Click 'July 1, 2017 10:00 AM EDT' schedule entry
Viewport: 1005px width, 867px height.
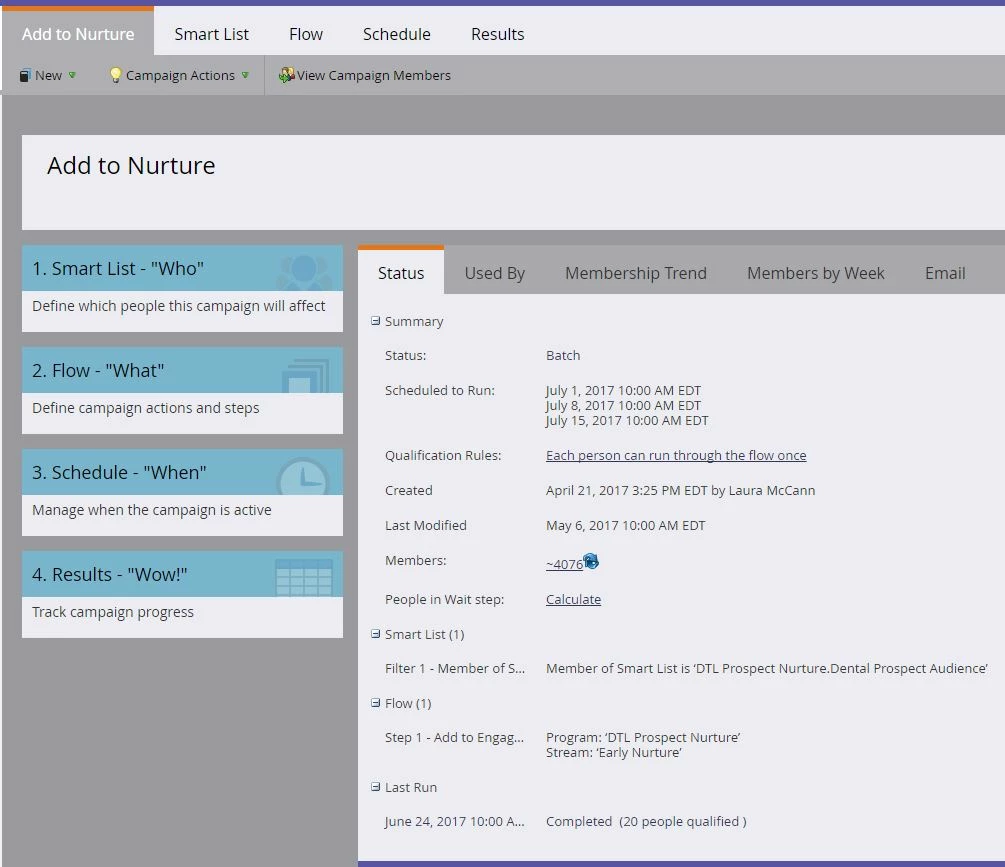click(x=624, y=390)
